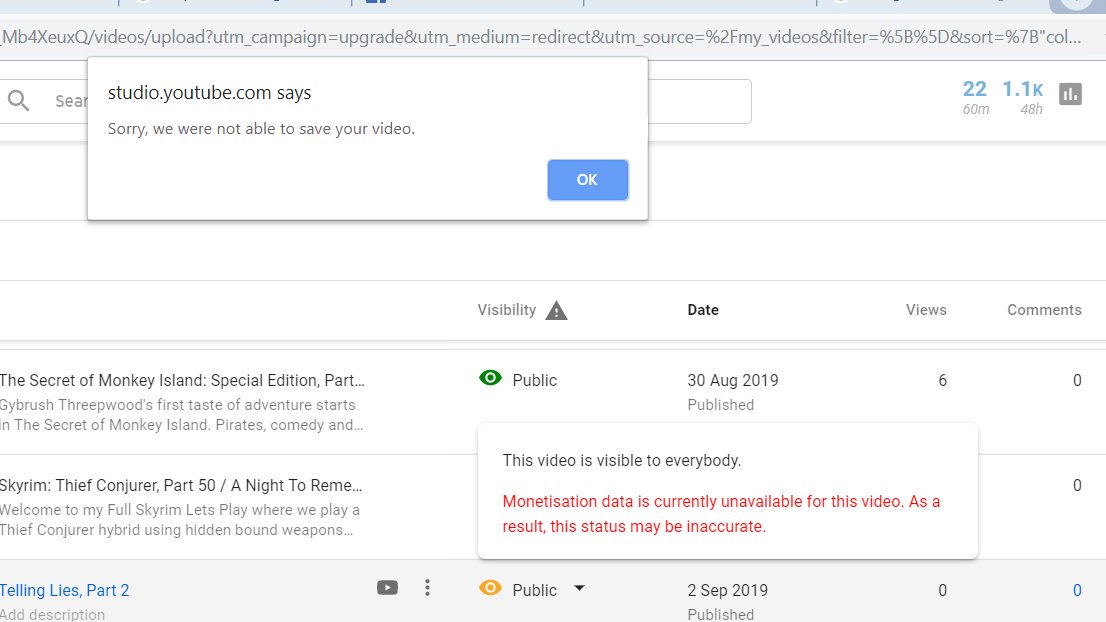
Task: Click orange eye icon for Telling Lies video
Action: point(490,587)
